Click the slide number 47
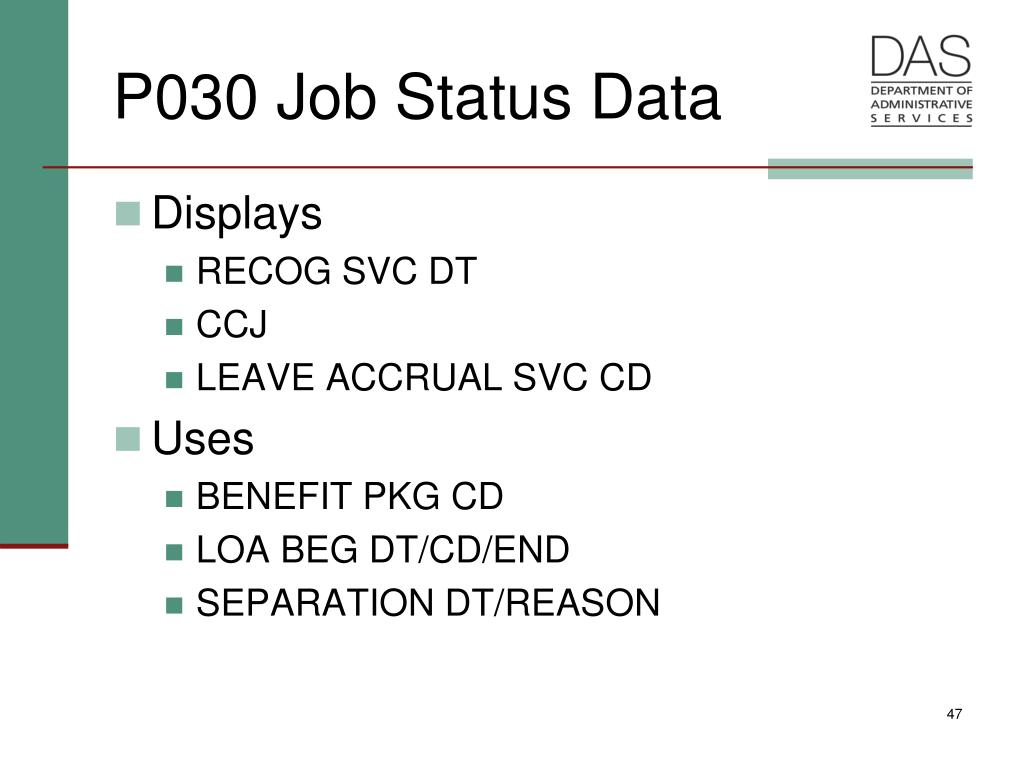 tap(954, 714)
